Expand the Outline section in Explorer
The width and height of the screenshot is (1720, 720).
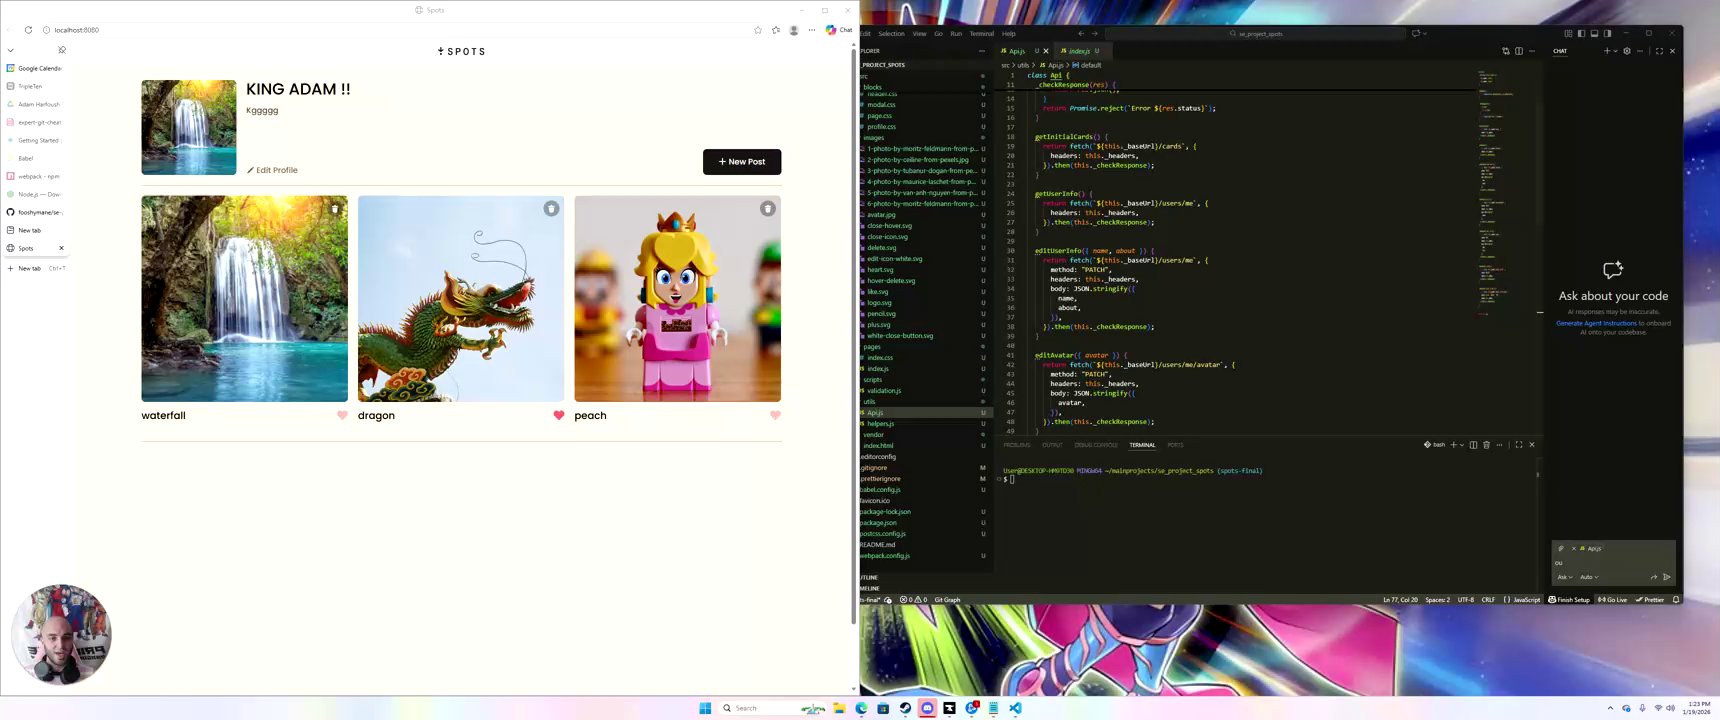[925, 577]
